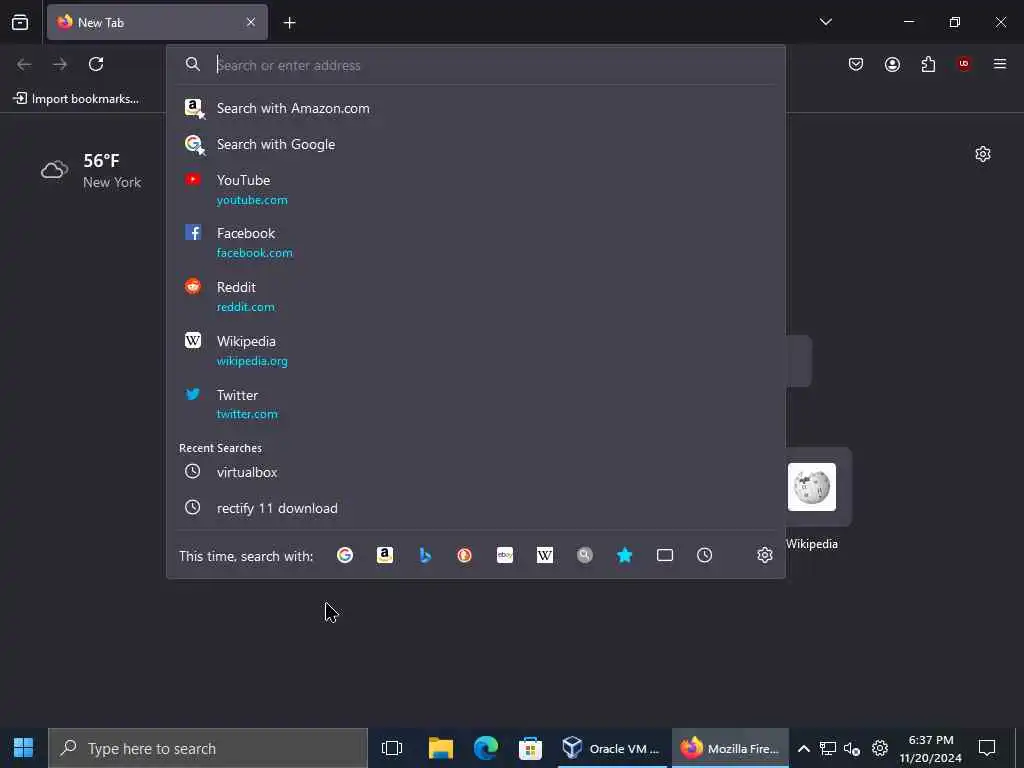1024x768 pixels.
Task: Expand the list all tabs chevron
Action: tap(825, 22)
